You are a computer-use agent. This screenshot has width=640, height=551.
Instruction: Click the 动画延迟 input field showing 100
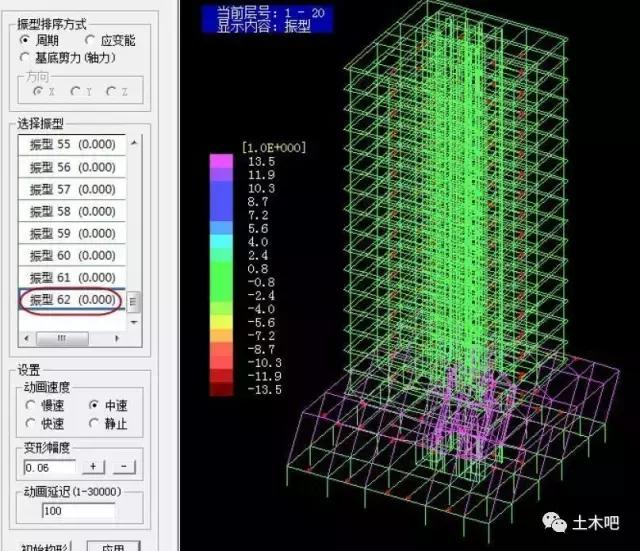(x=78, y=511)
